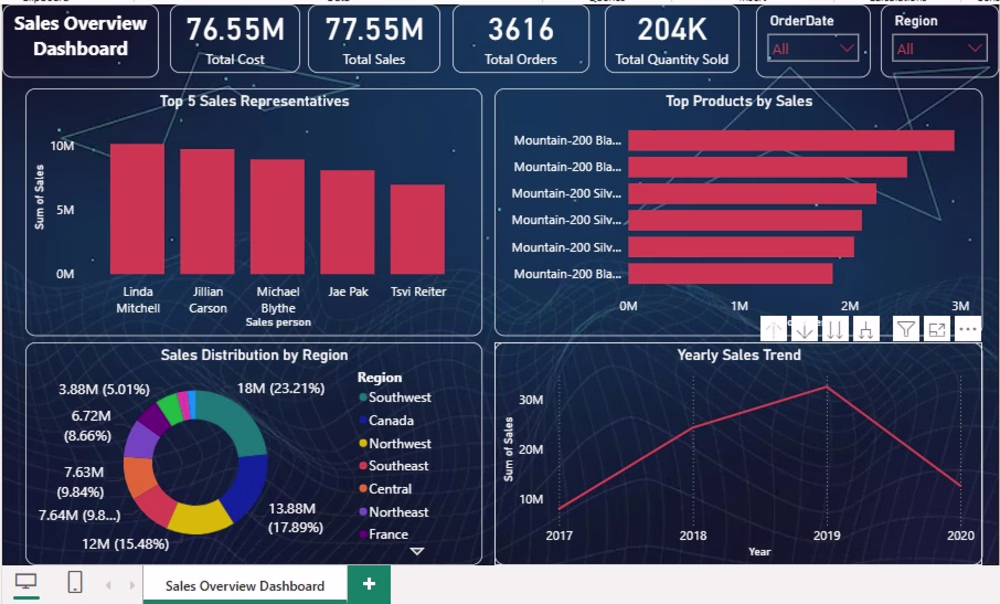Go to next level in hierarchy icon
Viewport: 1000px width, 604px height.
point(835,330)
